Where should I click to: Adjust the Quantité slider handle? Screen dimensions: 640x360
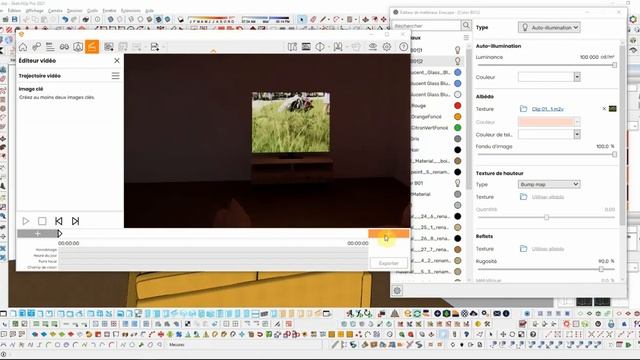(546, 218)
